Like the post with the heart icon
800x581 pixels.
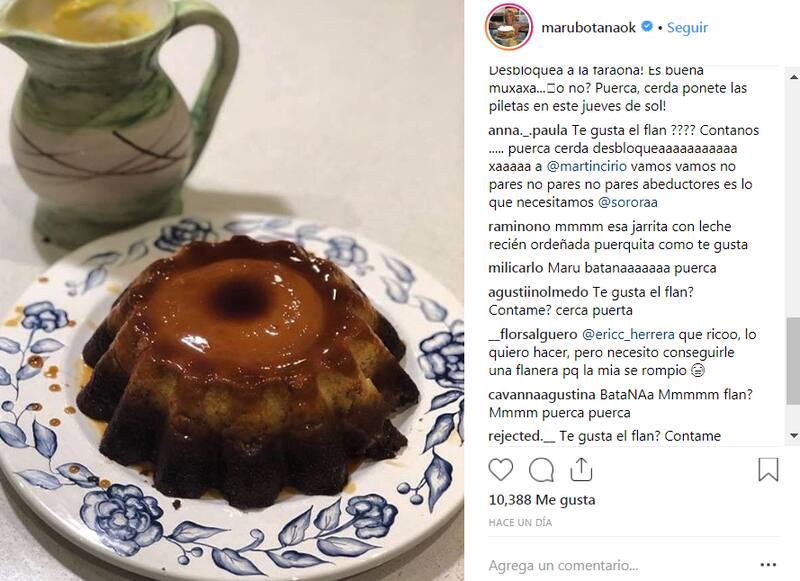[501, 469]
